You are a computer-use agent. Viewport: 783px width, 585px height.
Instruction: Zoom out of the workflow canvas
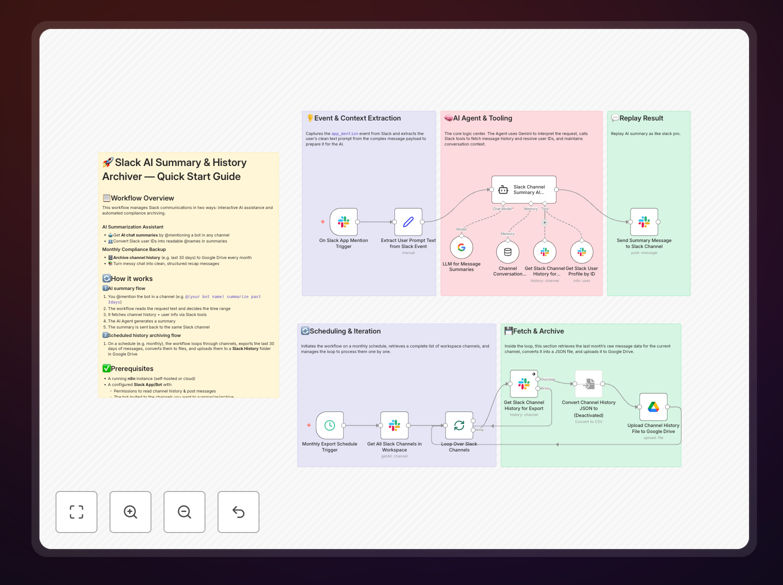184,512
